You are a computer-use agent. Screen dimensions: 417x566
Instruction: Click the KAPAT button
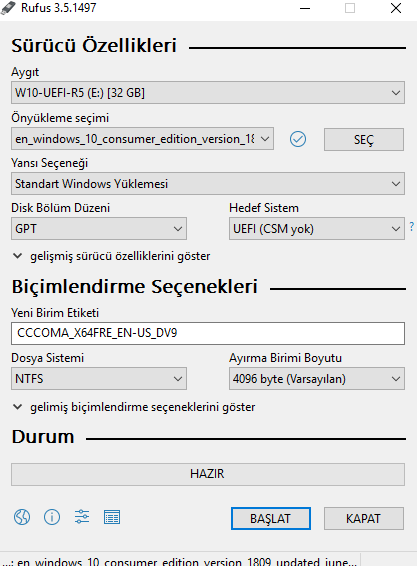(x=364, y=519)
